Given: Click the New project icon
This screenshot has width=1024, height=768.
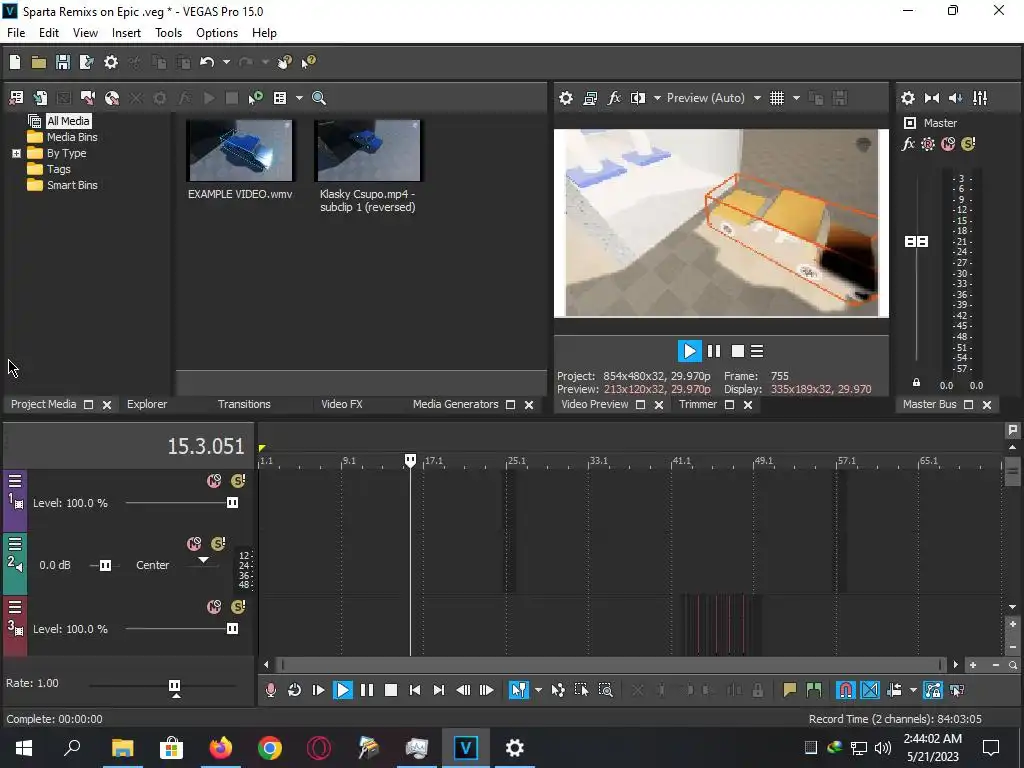Looking at the screenshot, I should pyautogui.click(x=15, y=62).
